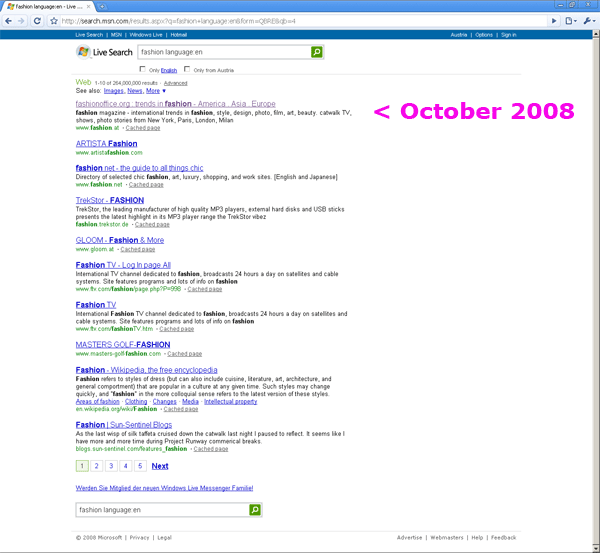
Task: Select the 'fashion language:en' browser tab
Action: 49,7
